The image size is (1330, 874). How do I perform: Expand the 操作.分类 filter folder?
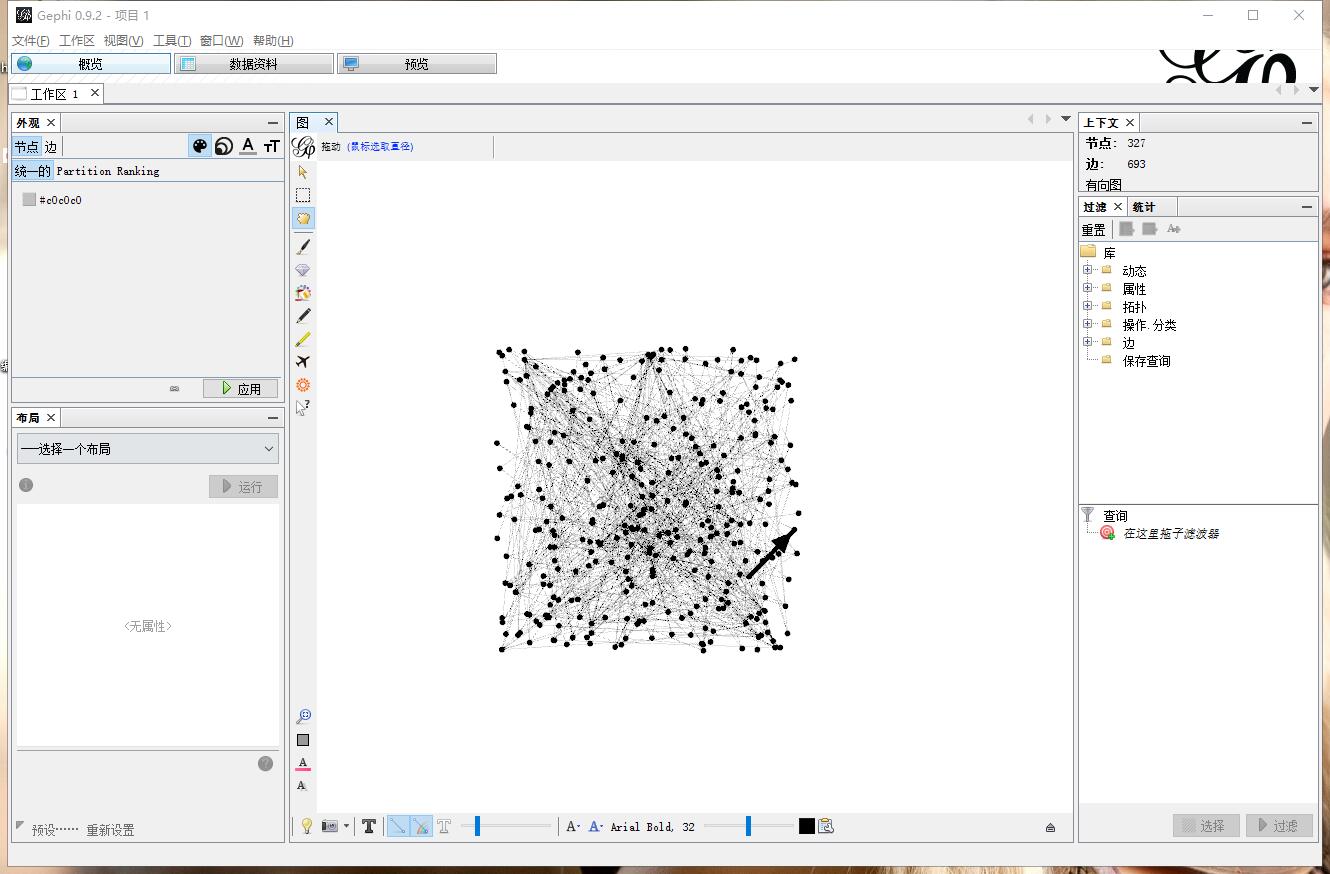(x=1087, y=324)
